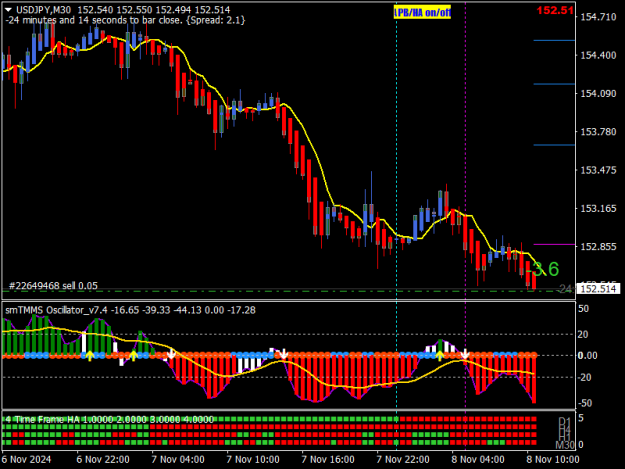Click the 154.710 price axis label
Viewport: 625px width, 469px height.
[598, 17]
